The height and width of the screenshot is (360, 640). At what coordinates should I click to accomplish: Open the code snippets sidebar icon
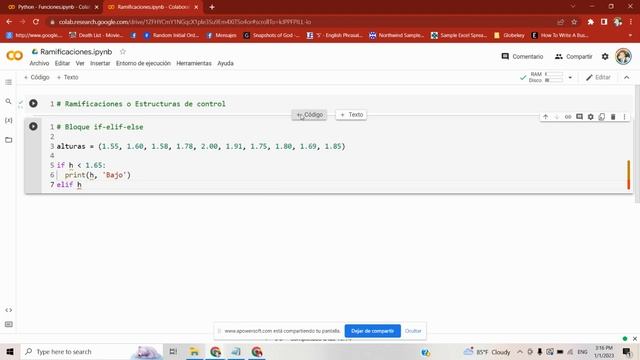pyautogui.click(x=9, y=310)
